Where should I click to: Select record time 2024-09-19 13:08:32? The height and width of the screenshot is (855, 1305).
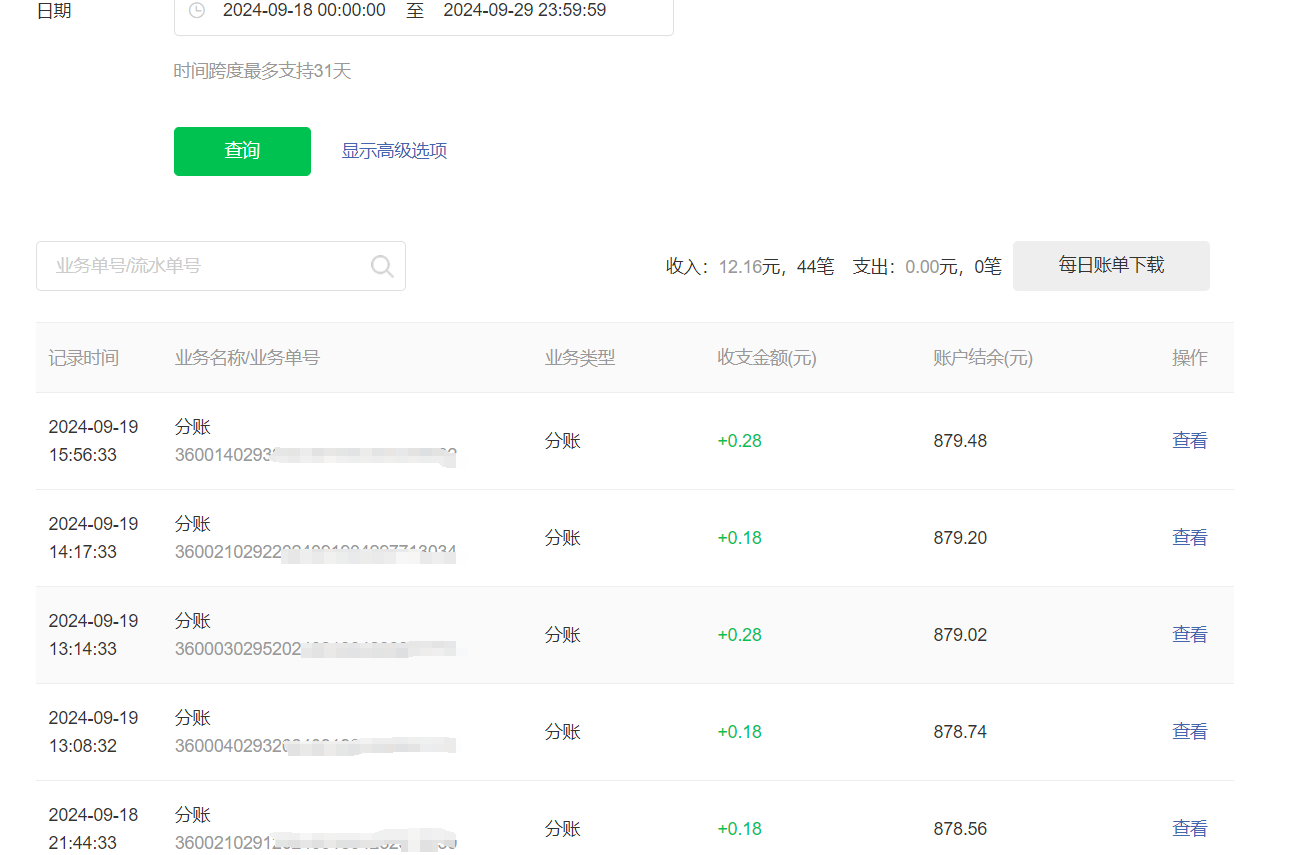[93, 732]
